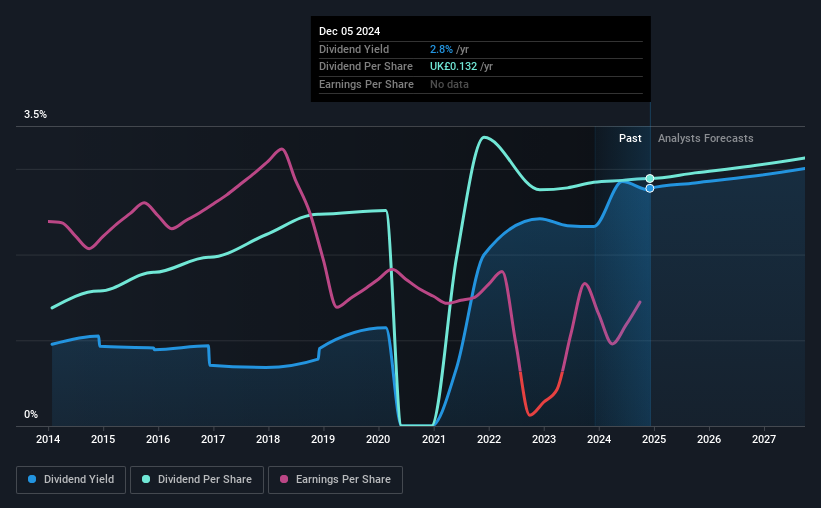Click the 2025 x-axis year label
This screenshot has height=508, width=821.
pos(654,439)
